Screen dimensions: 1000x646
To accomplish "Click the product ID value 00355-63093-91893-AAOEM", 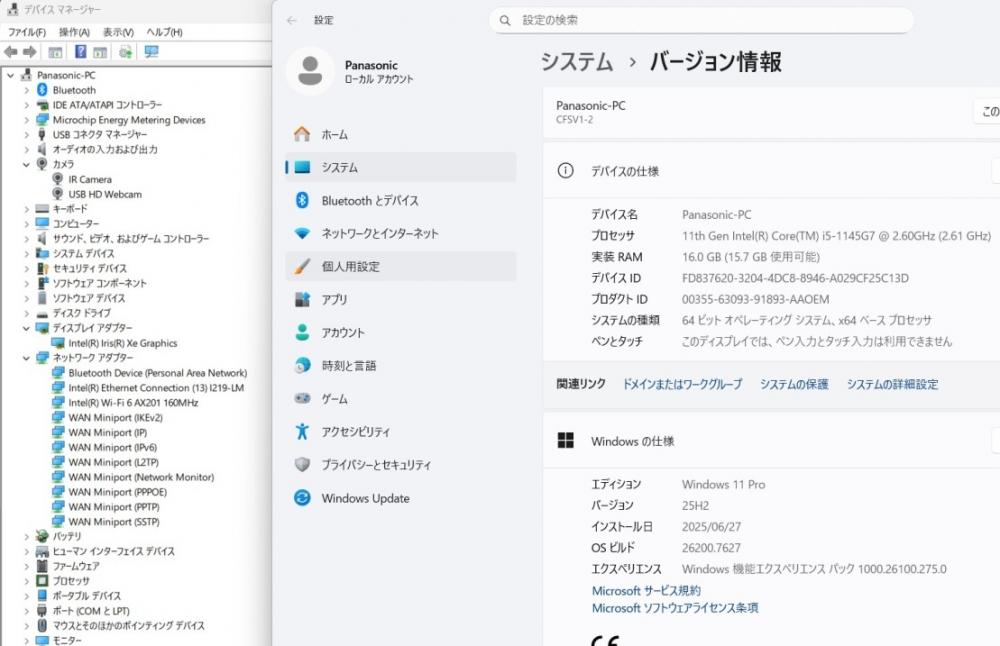I will pos(755,299).
